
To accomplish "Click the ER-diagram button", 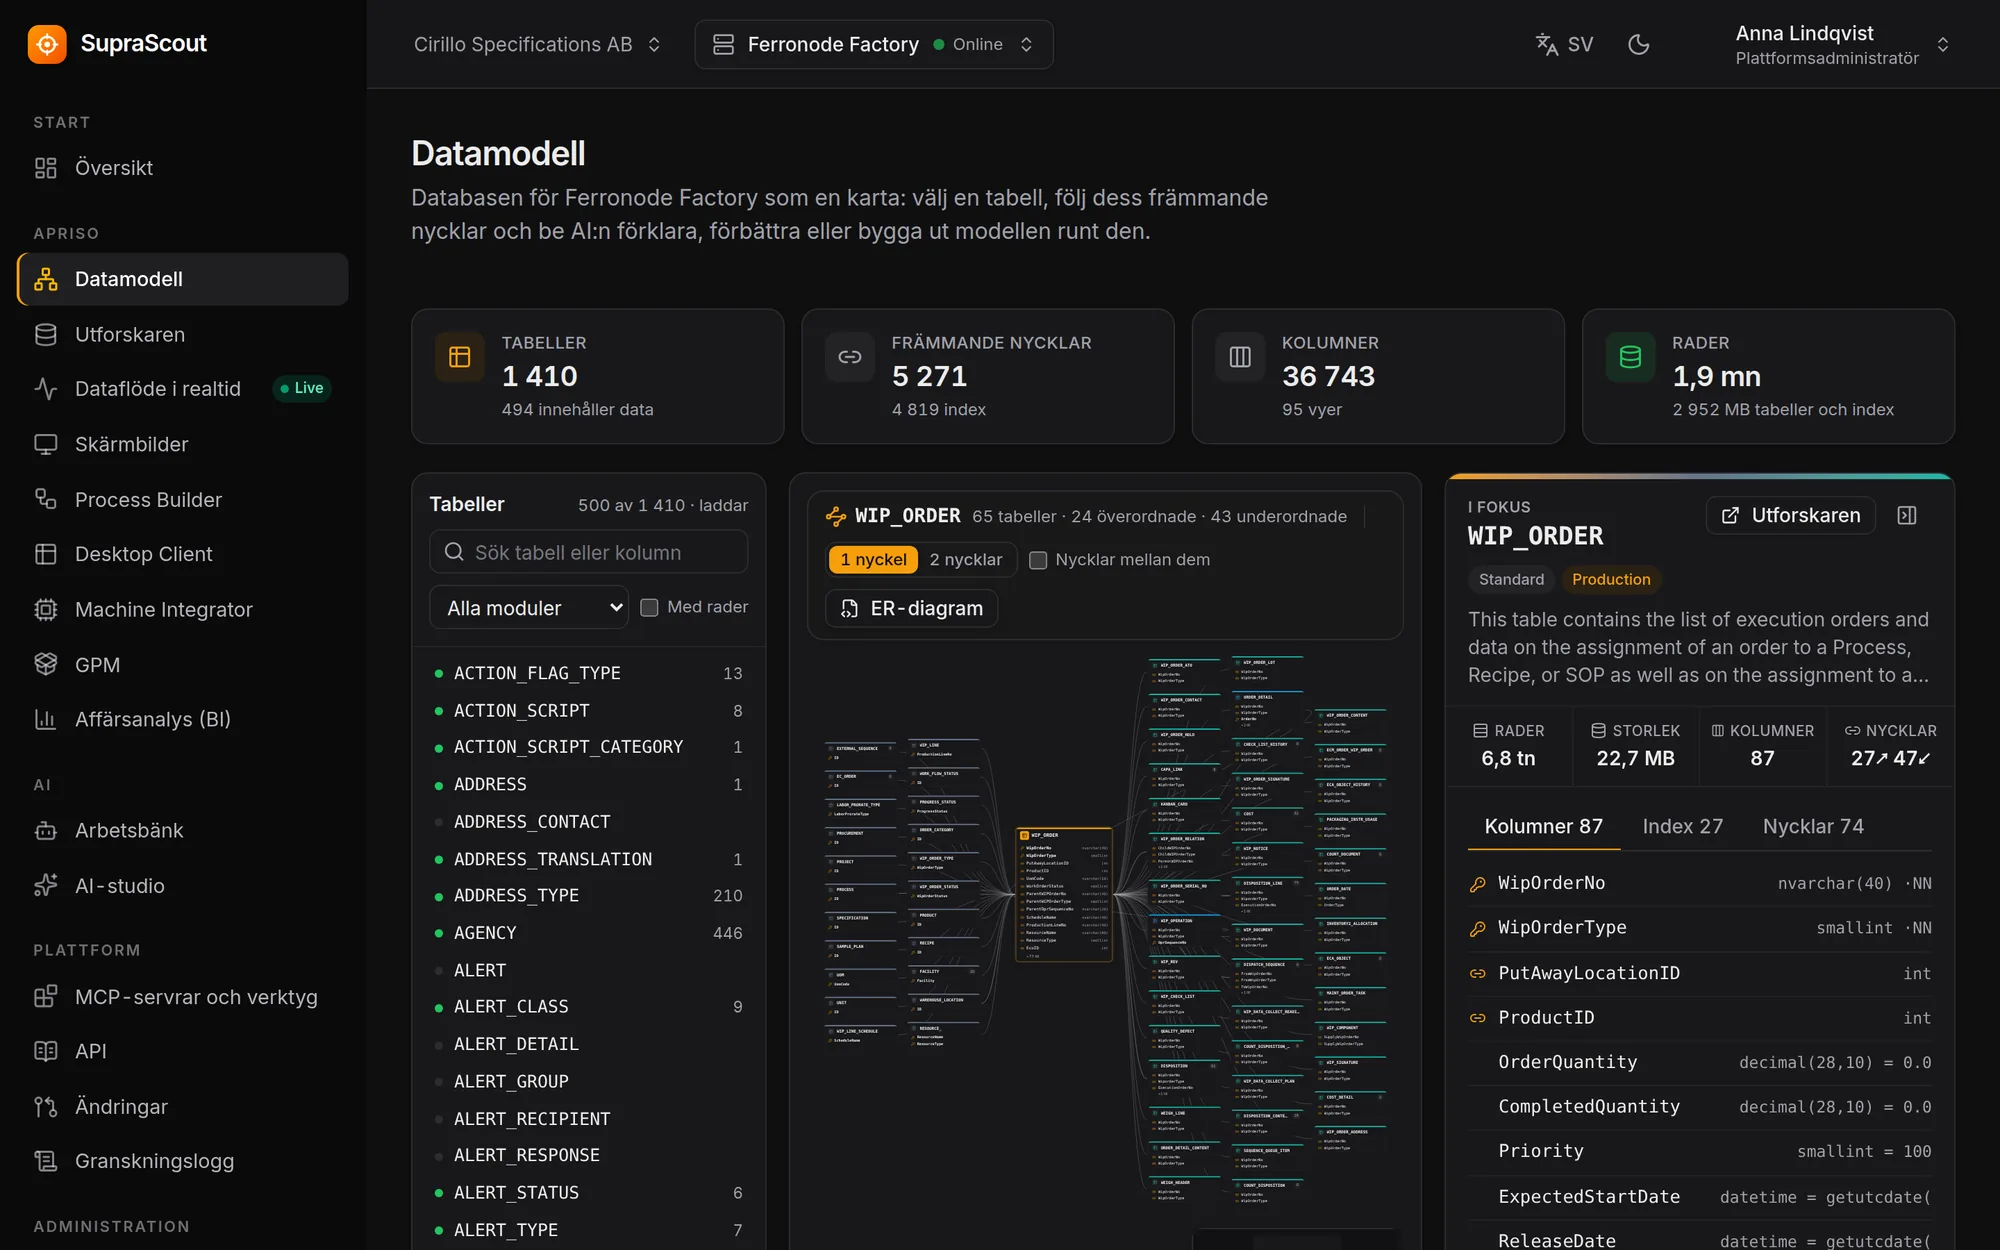I will pos(912,608).
